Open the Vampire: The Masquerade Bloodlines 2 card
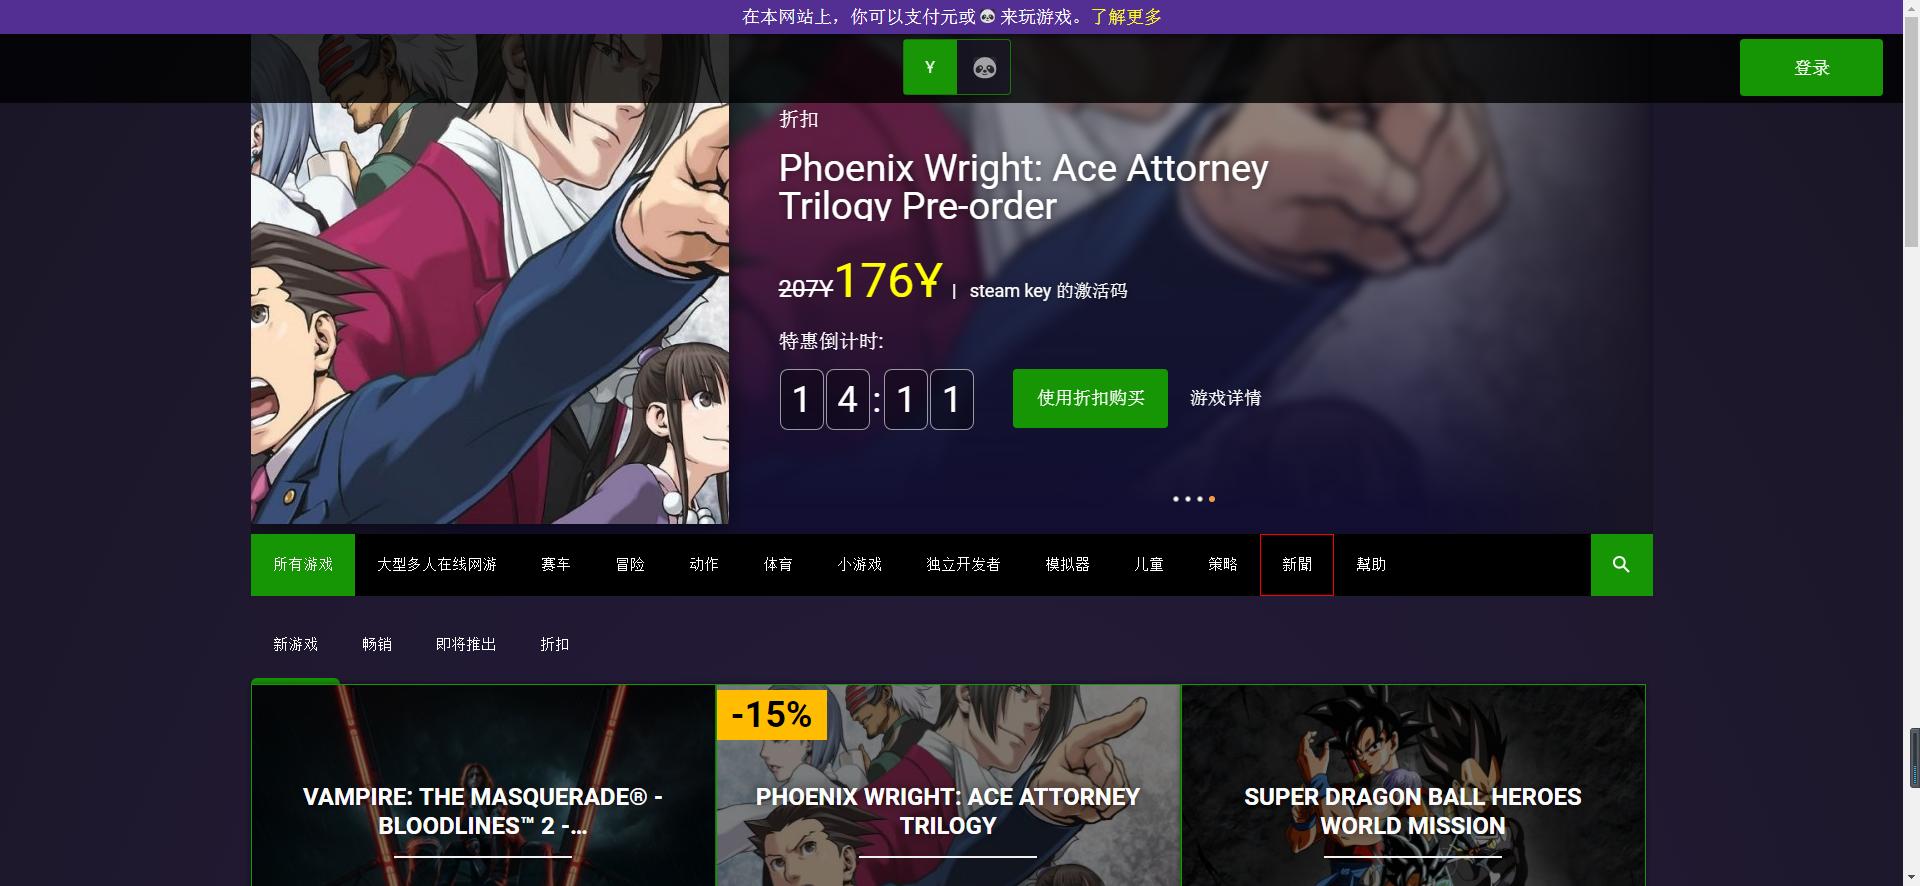 483,785
